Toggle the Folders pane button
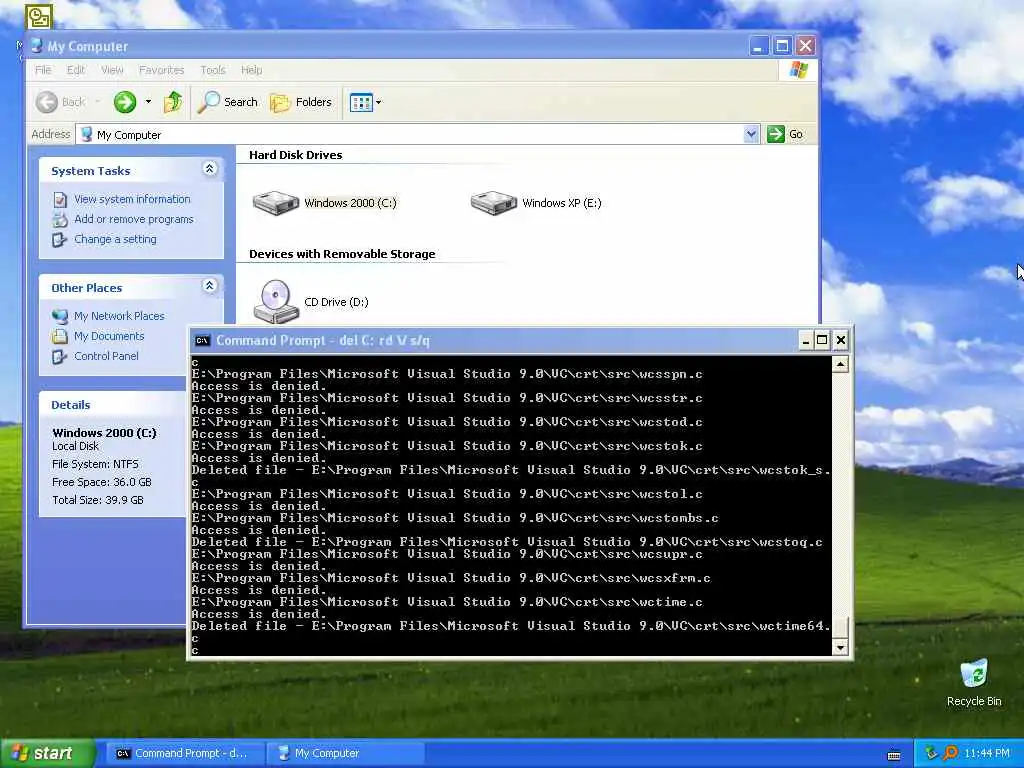 [x=301, y=102]
